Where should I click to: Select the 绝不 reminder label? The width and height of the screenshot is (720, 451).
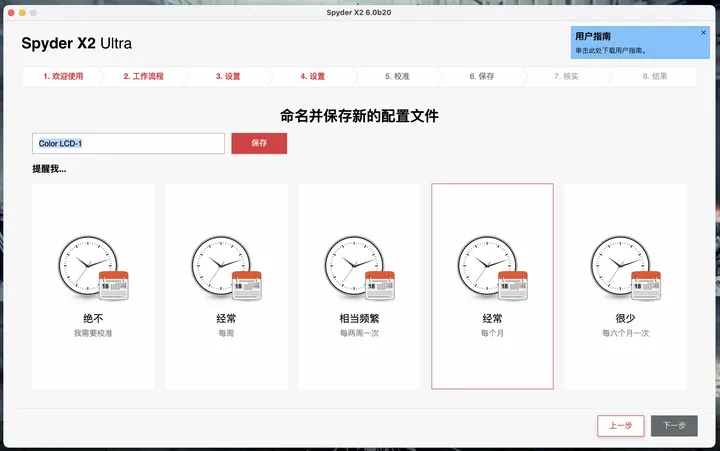(x=93, y=318)
